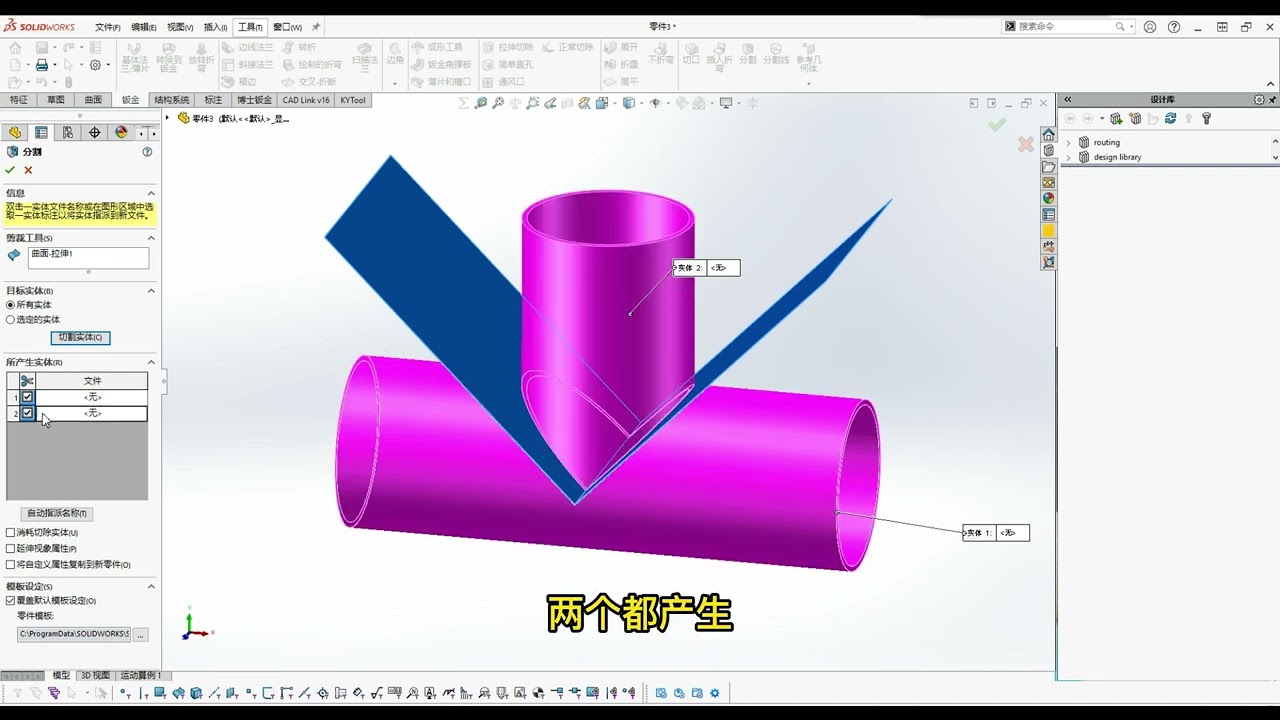Click the part template path field
This screenshot has height=720, width=1280.
[x=74, y=634]
